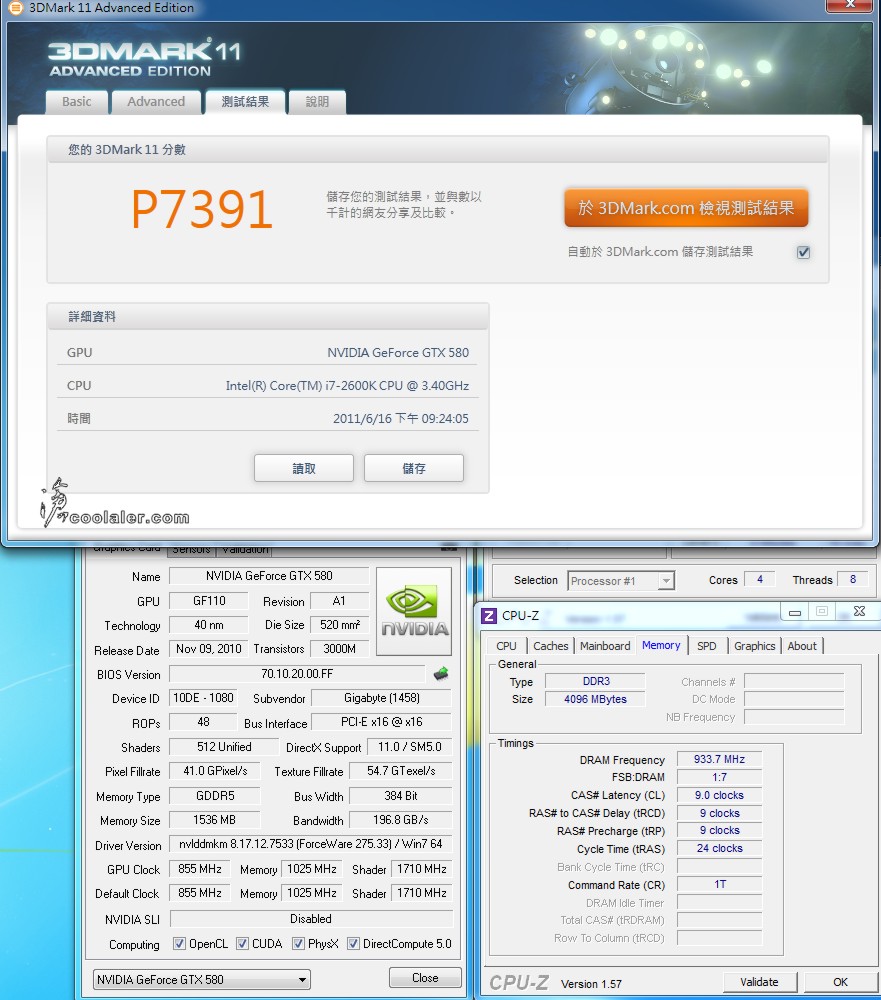
Task: Click the CPU-Z memory size 4096 MBytes
Action: 595,699
